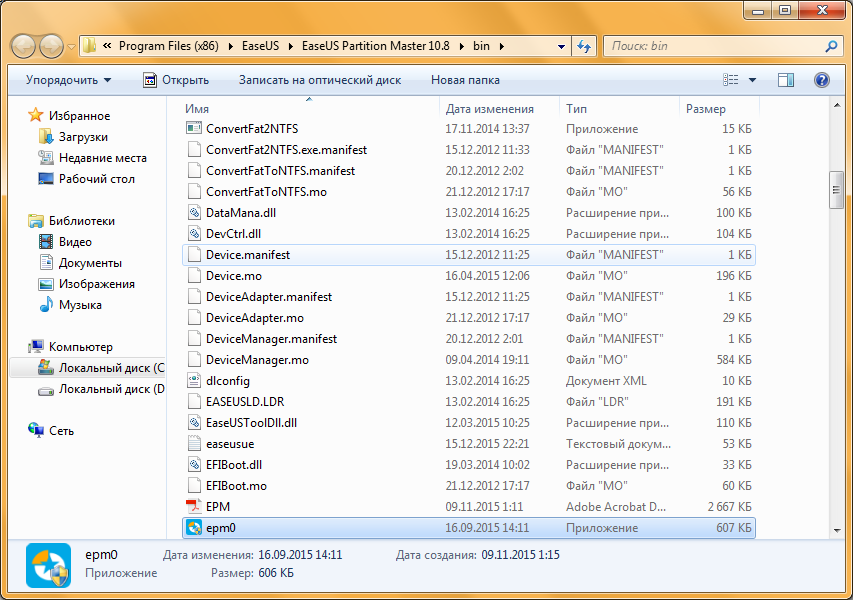The image size is (853, 600).
Task: Click the Favorites star icon (Избранное)
Action: pyautogui.click(x=36, y=115)
